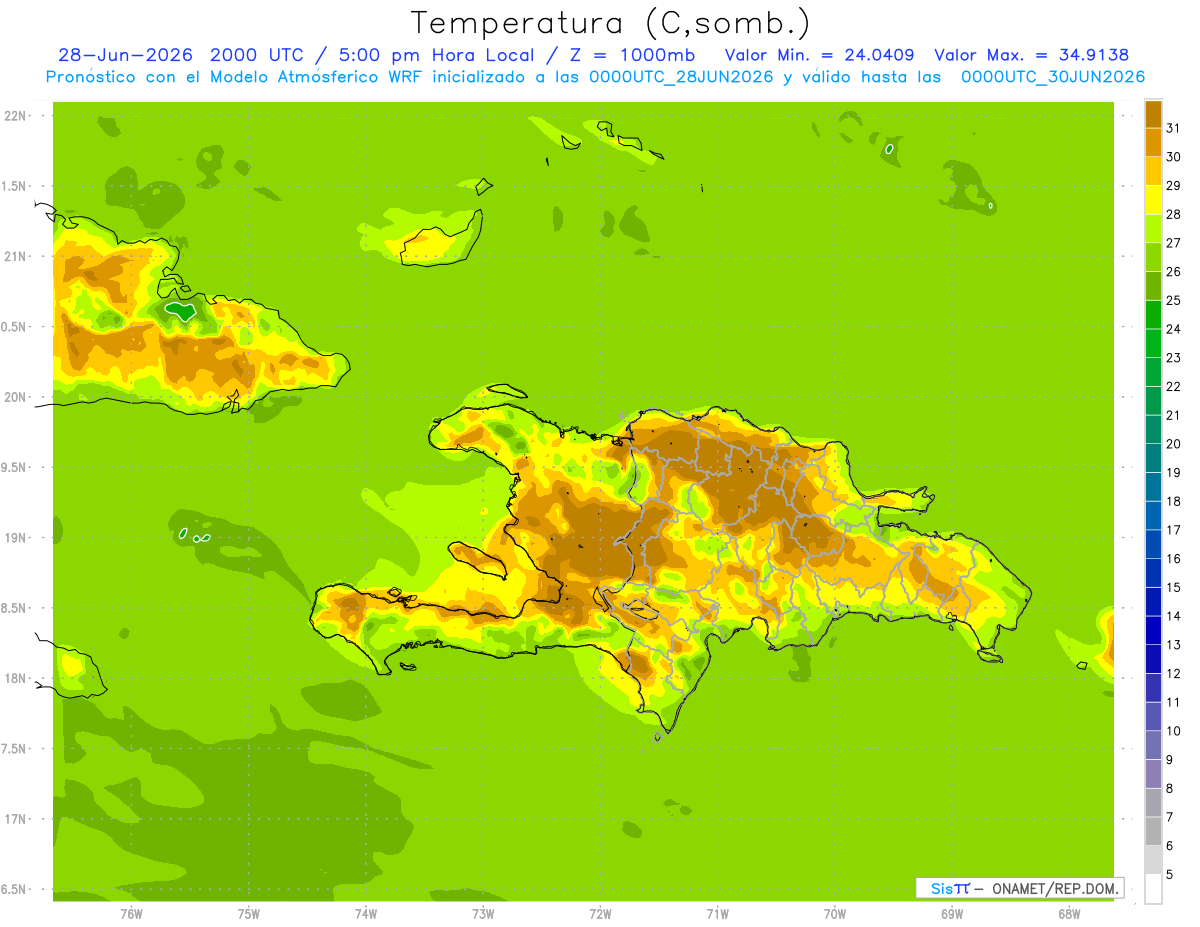Click the 22N latitude label
This screenshot has height=927, width=1200.
click(x=16, y=116)
